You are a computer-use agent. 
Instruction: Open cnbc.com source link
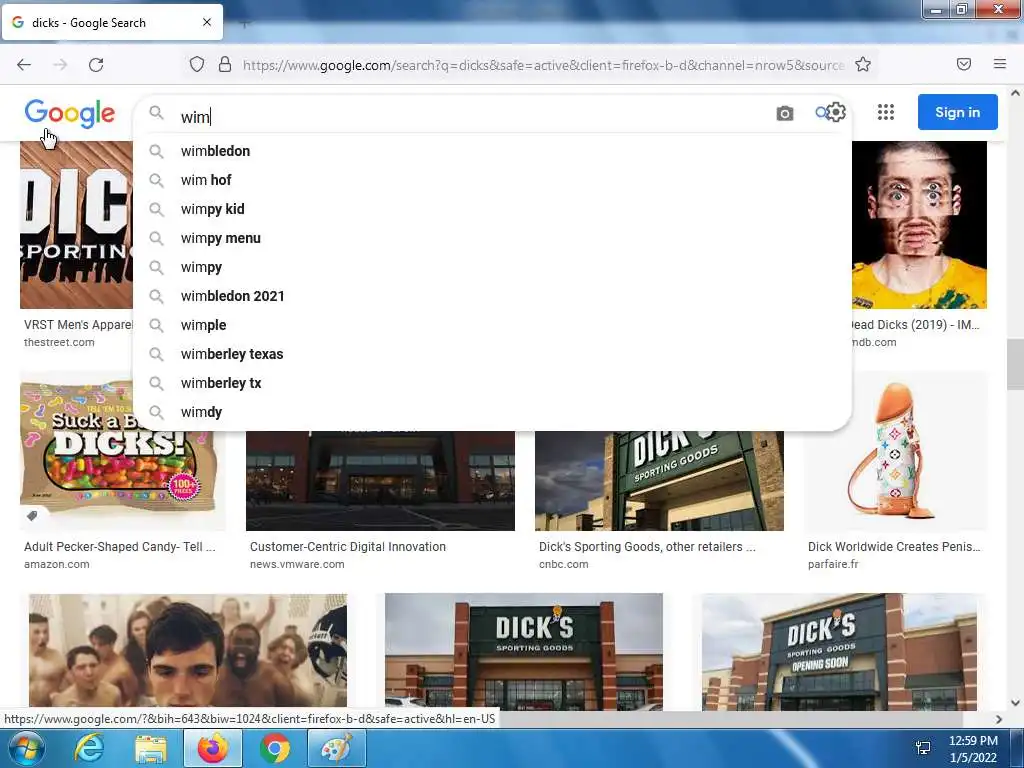pos(564,564)
